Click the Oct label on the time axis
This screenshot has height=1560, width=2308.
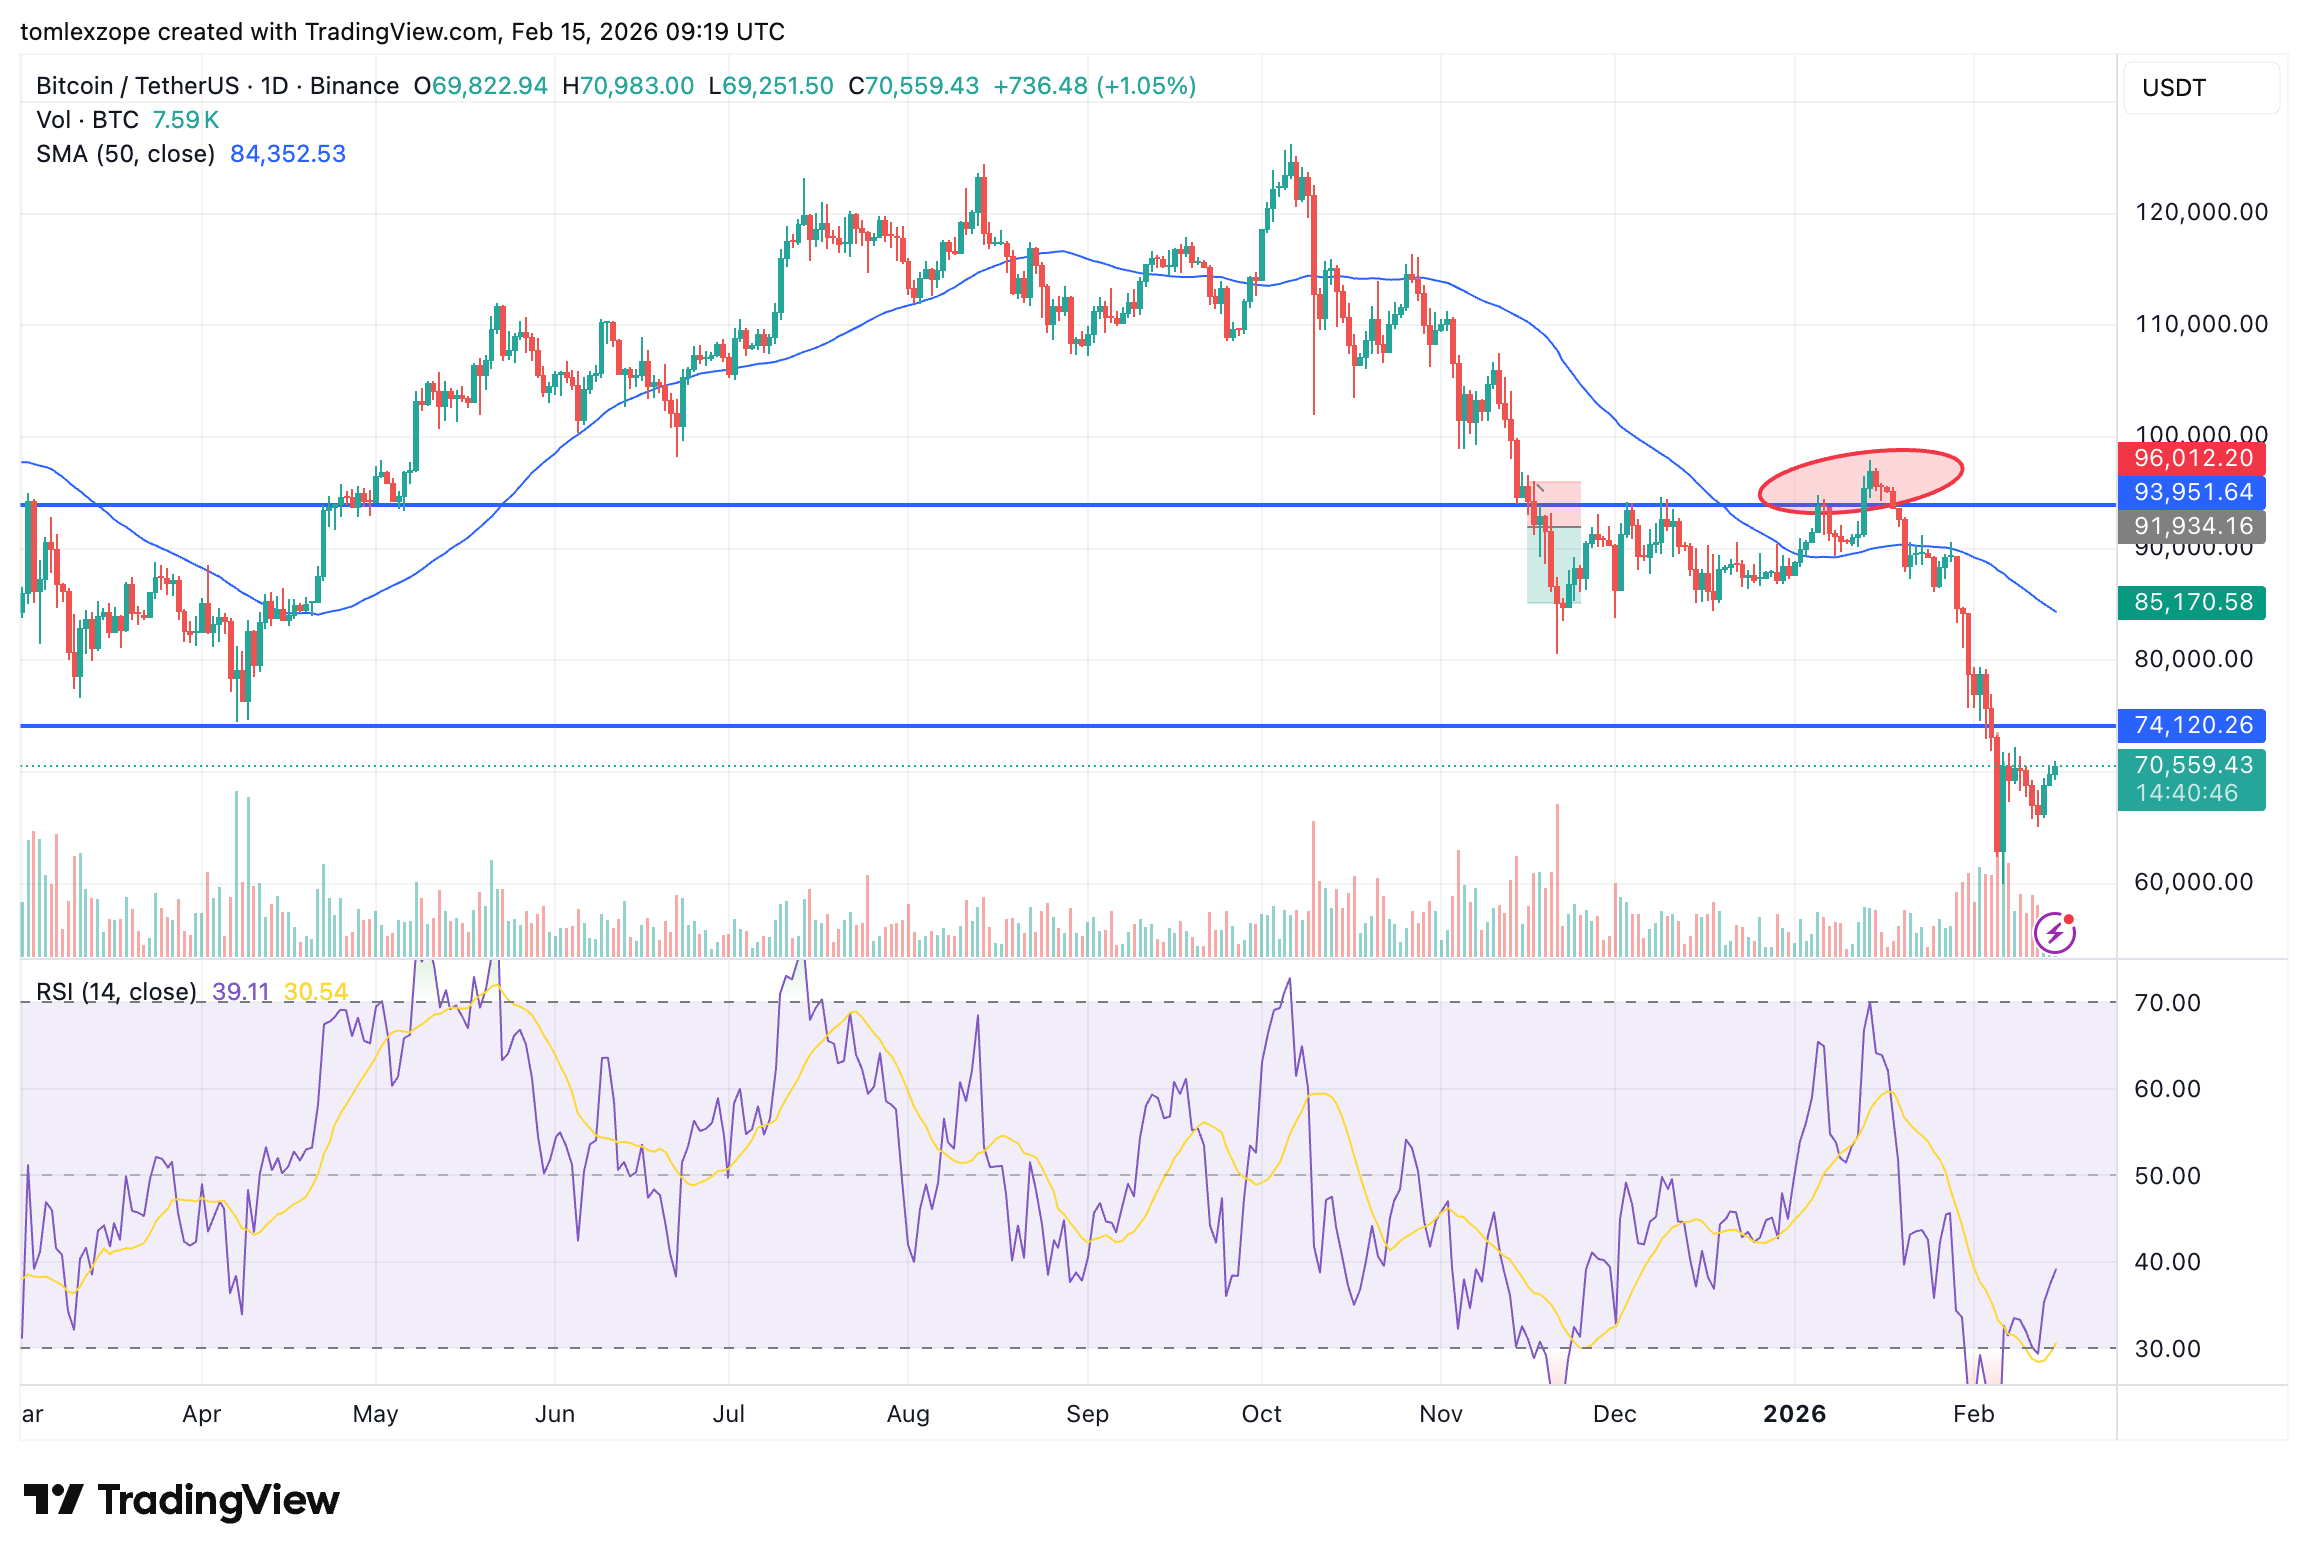pos(1261,1414)
